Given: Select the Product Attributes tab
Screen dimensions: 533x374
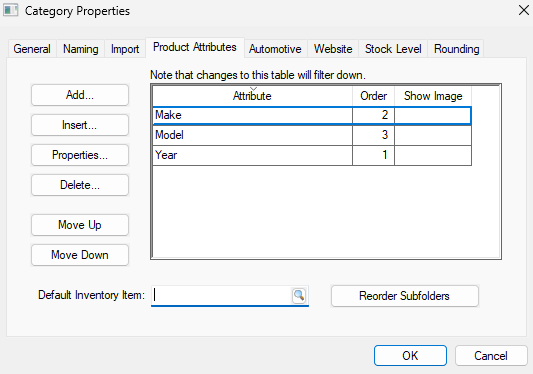Looking at the screenshot, I should pos(195,47).
